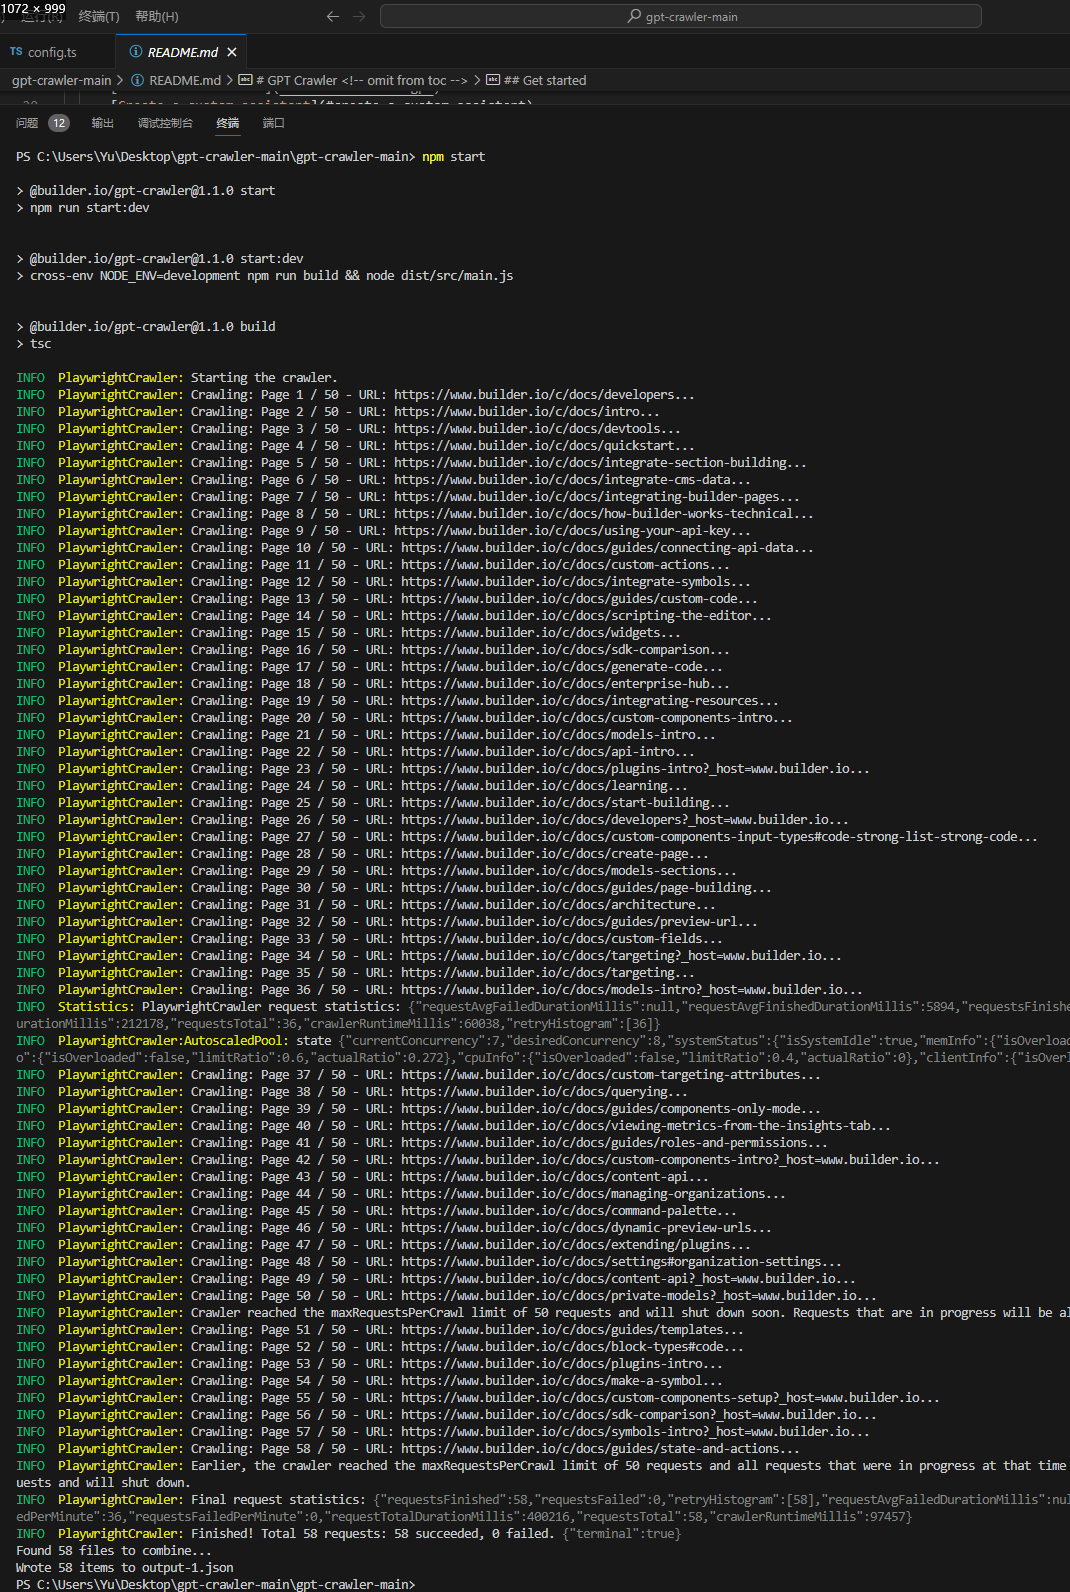
Task: Click the info icon before README.md in breadcrumbs
Action: (138, 80)
